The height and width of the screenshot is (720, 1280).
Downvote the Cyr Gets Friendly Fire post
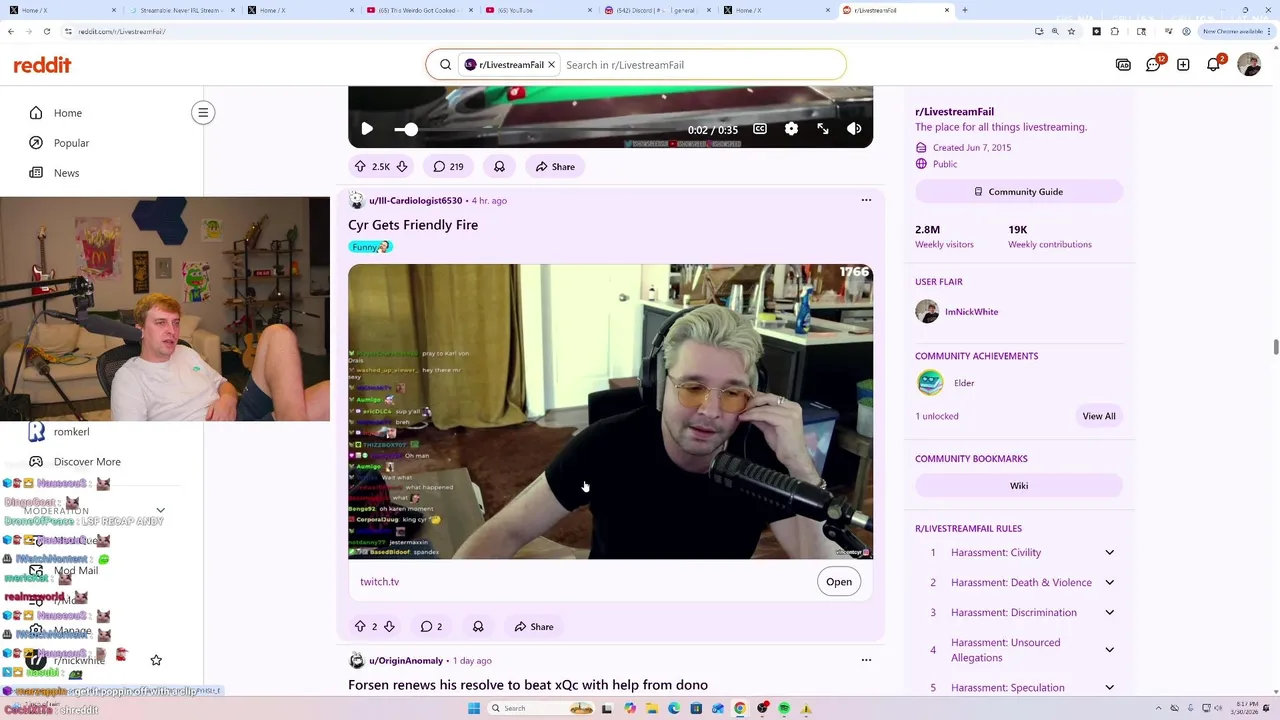pos(389,627)
